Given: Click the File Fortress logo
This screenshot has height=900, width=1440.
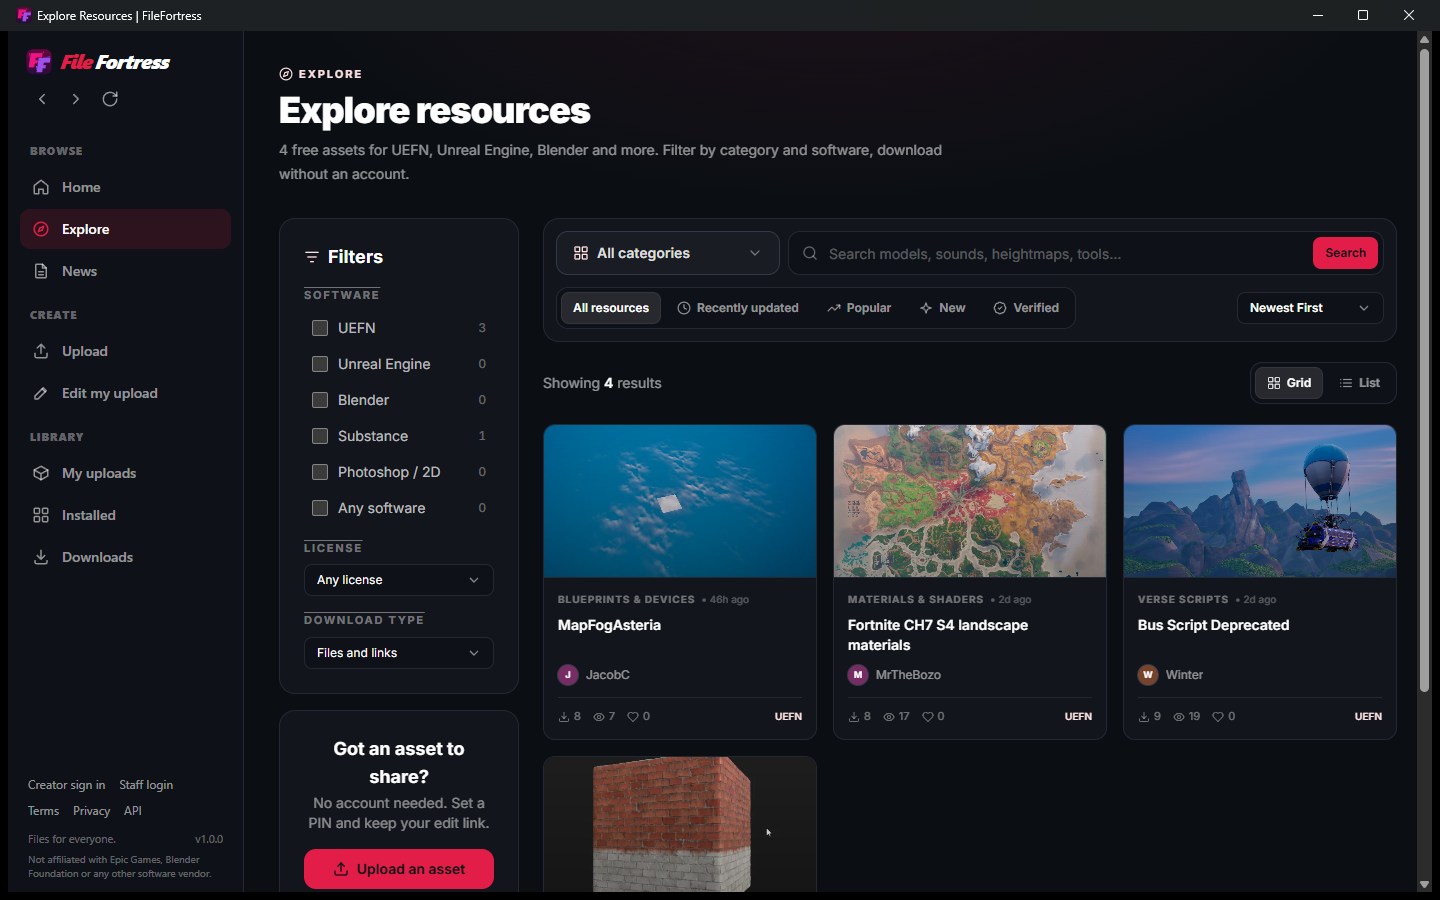Looking at the screenshot, I should (99, 62).
